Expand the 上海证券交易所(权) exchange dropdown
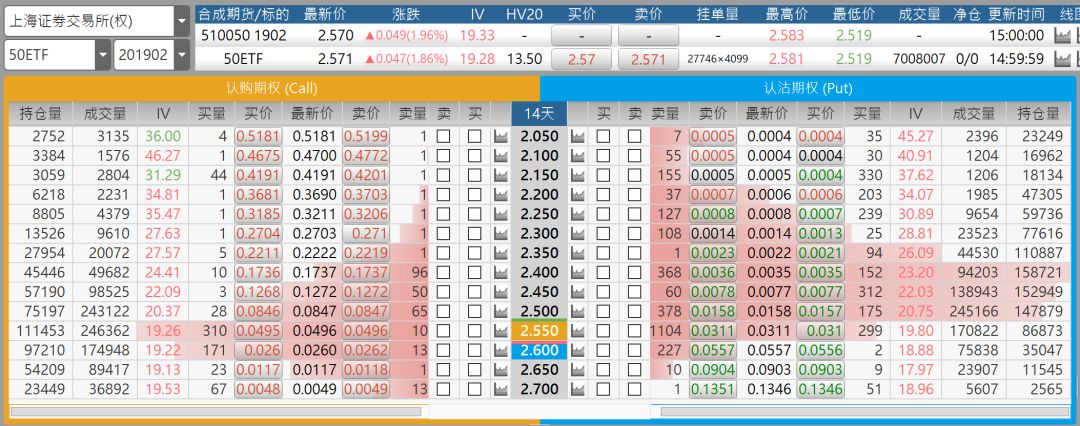Image resolution: width=1080 pixels, height=426 pixels. (182, 21)
